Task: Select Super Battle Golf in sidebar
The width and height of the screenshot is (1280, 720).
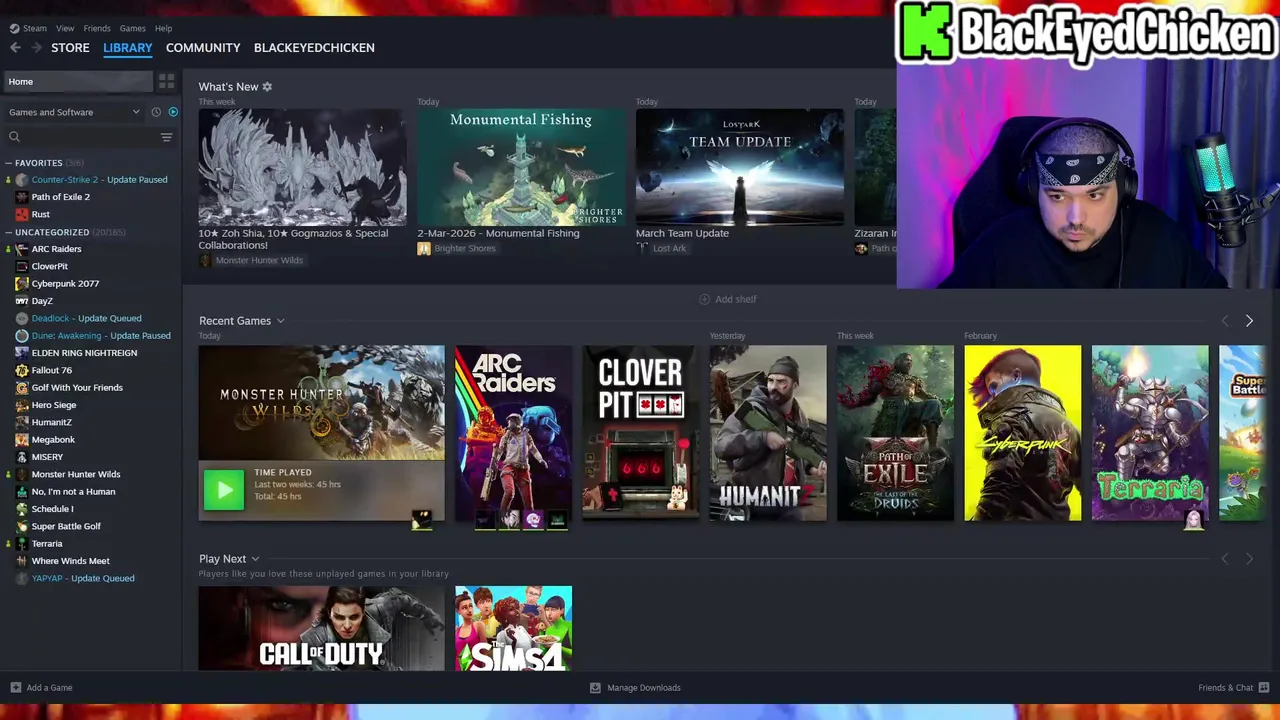Action: [x=66, y=526]
